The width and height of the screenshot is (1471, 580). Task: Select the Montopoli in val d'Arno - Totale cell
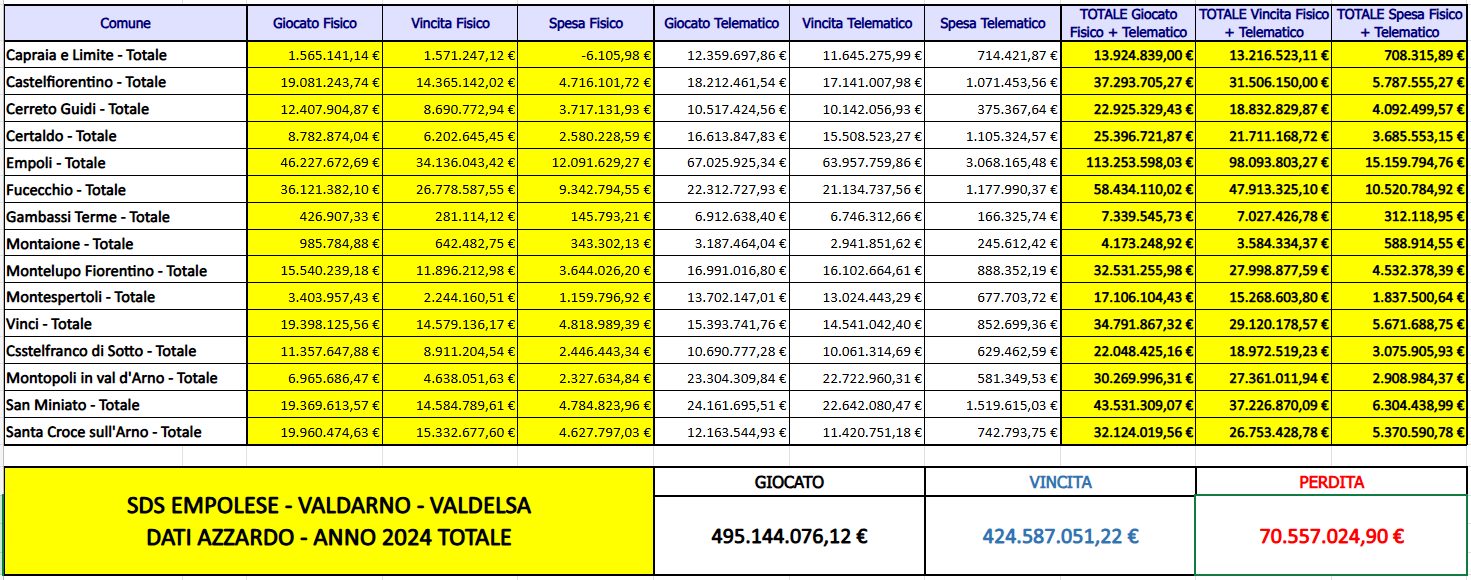[x=112, y=378]
